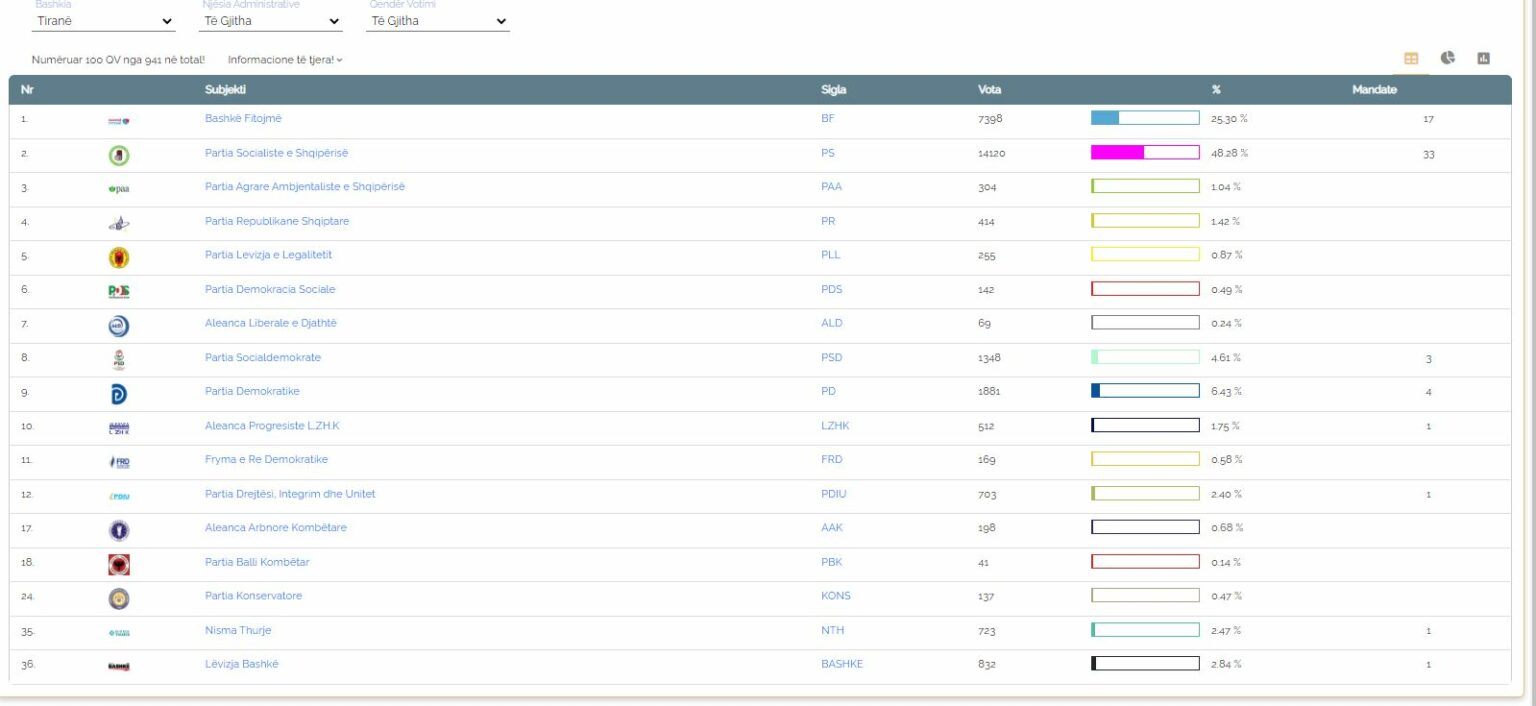Screen dimensions: 1536x706
Task: Open Partia Agrare Ambjentaliste e Shqipërisë link
Action: 305,187
